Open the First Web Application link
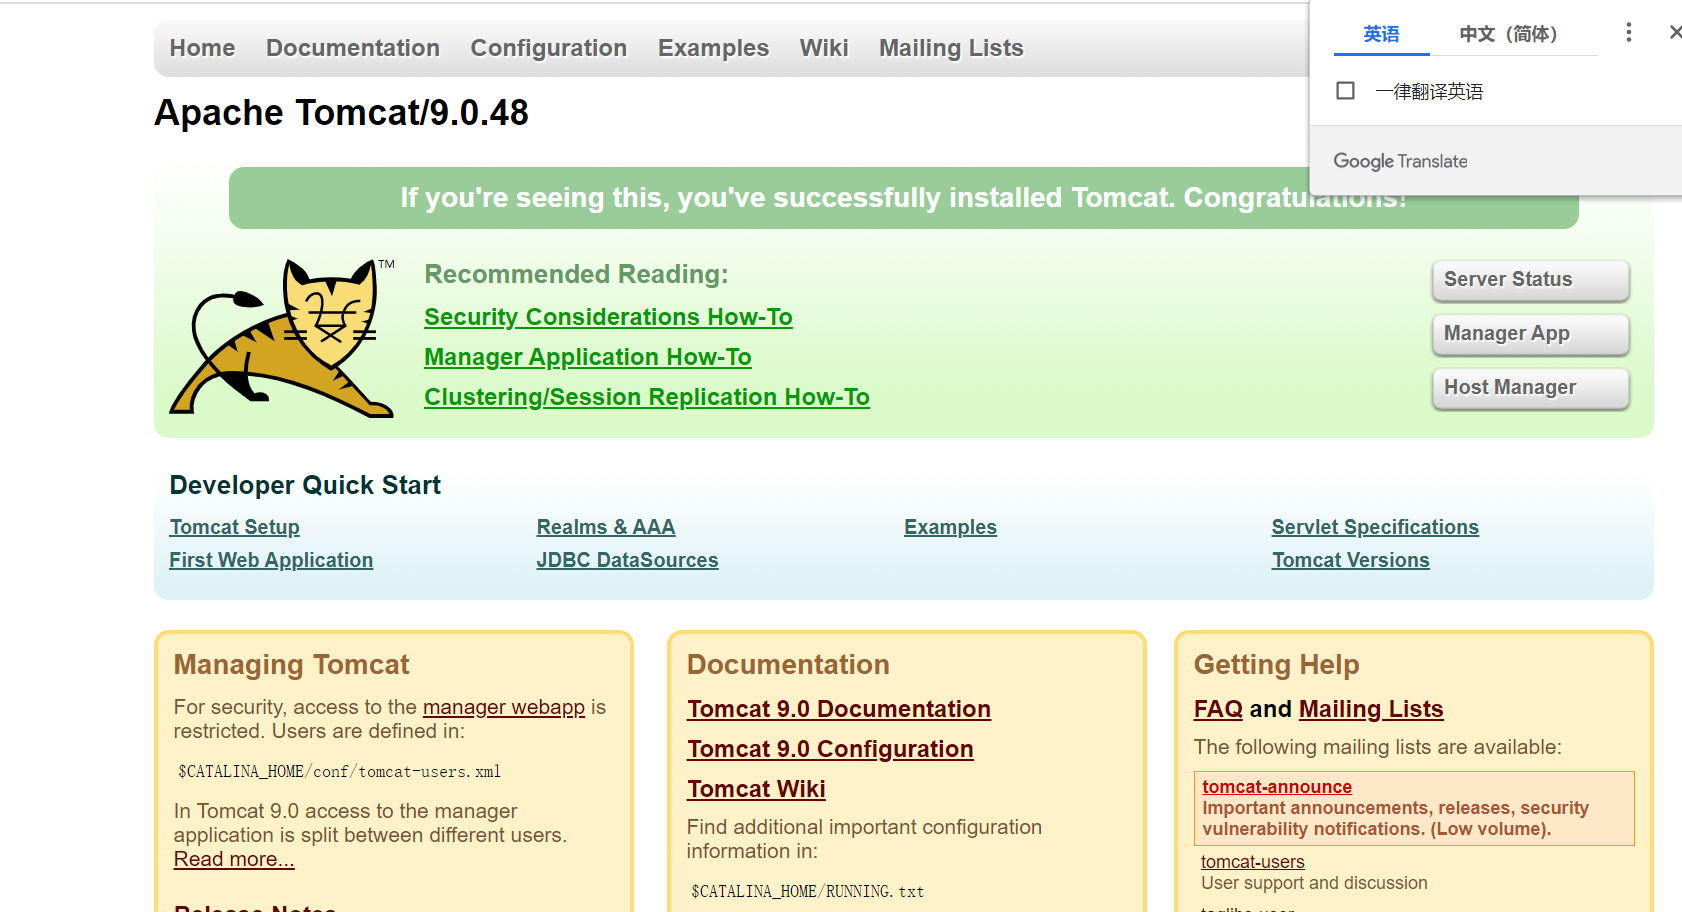This screenshot has height=912, width=1682. [271, 560]
